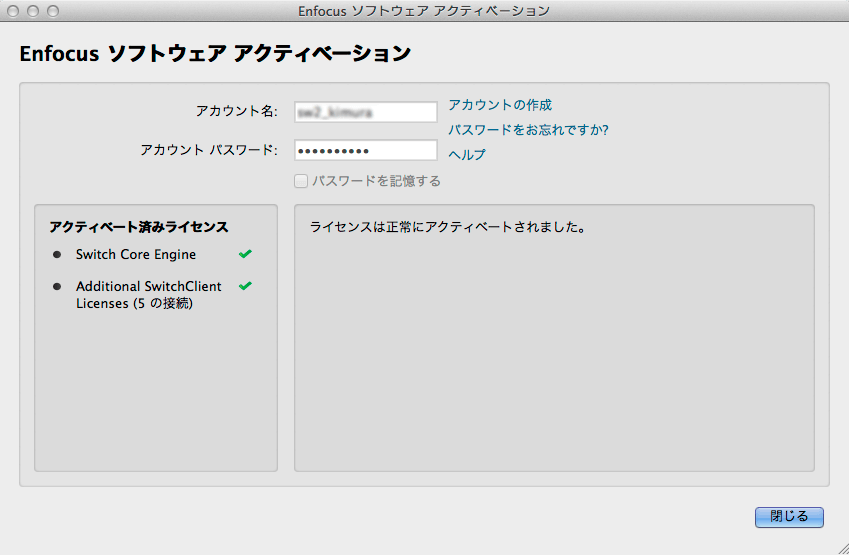Image resolution: width=849 pixels, height=555 pixels.
Task: Click green checkmark beside Switch Core Engine
Action: pyautogui.click(x=245, y=253)
